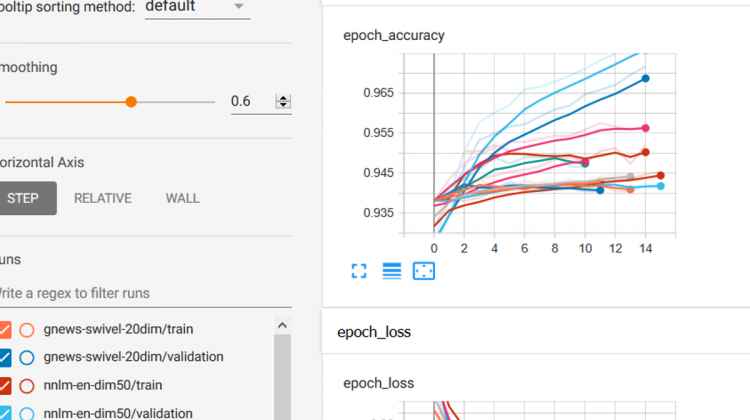Uncheck the gnews-swivel-20dim/train run checkbox

point(4,329)
